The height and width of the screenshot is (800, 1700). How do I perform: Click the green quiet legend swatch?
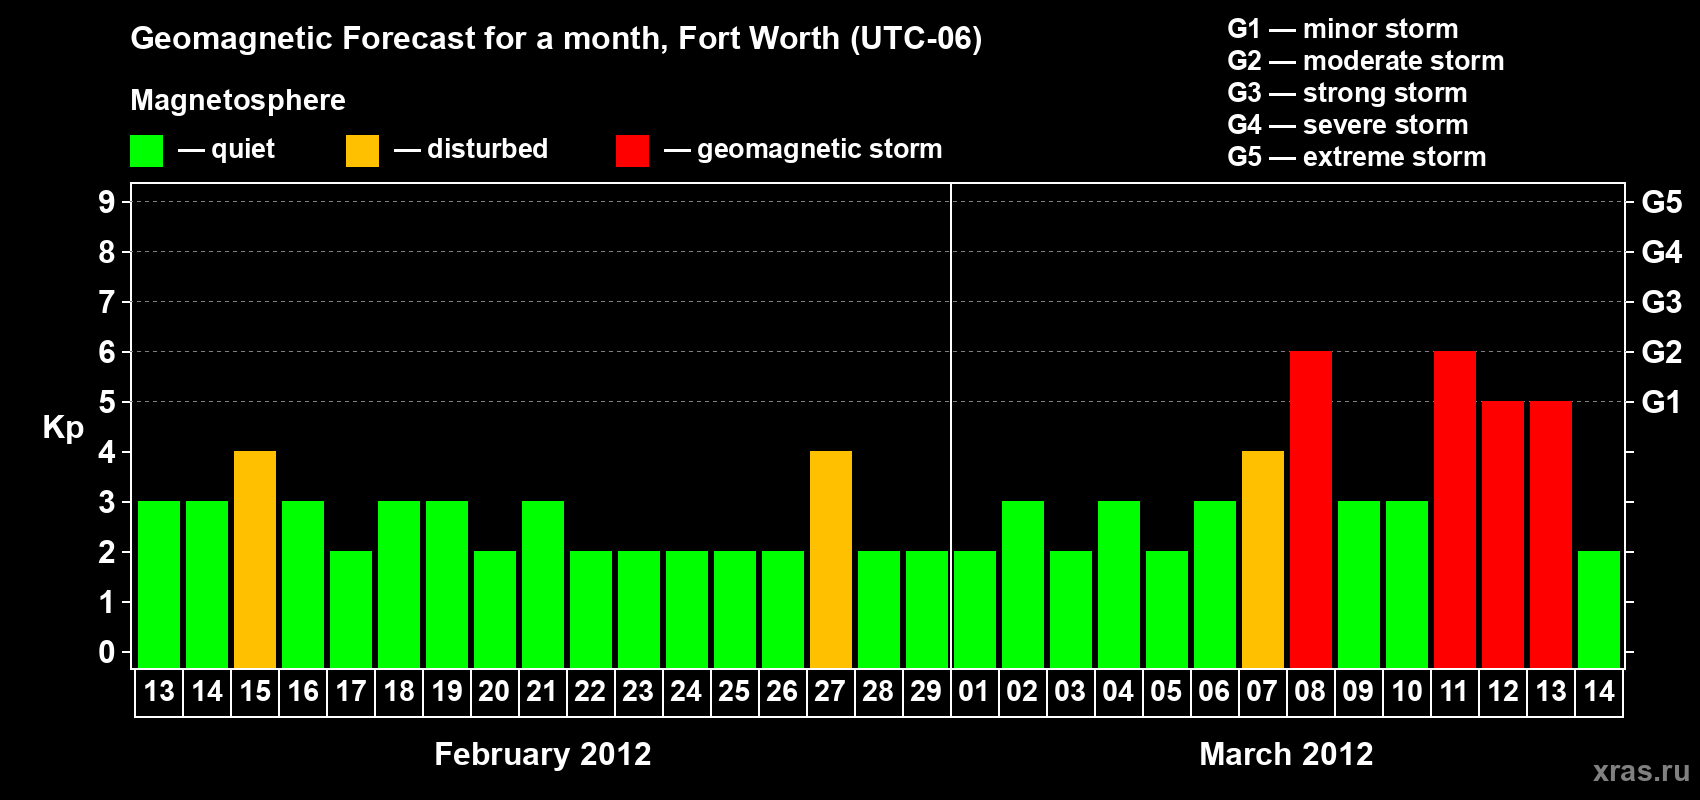click(146, 151)
